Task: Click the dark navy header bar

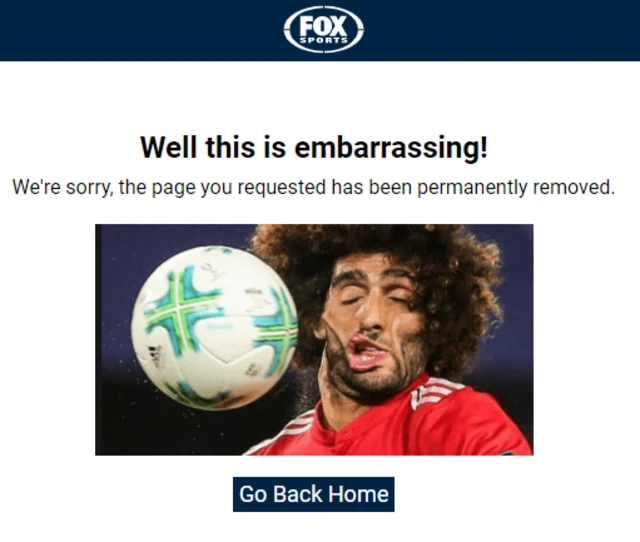Action: (320, 31)
